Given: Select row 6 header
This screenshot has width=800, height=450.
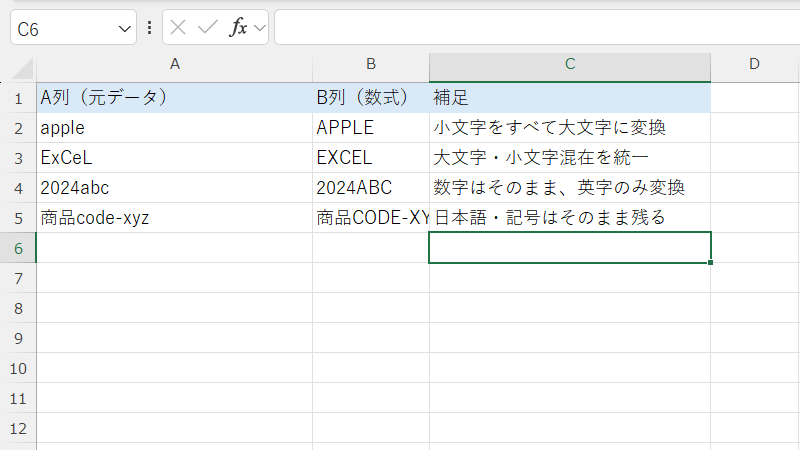Looking at the screenshot, I should click(x=18, y=248).
